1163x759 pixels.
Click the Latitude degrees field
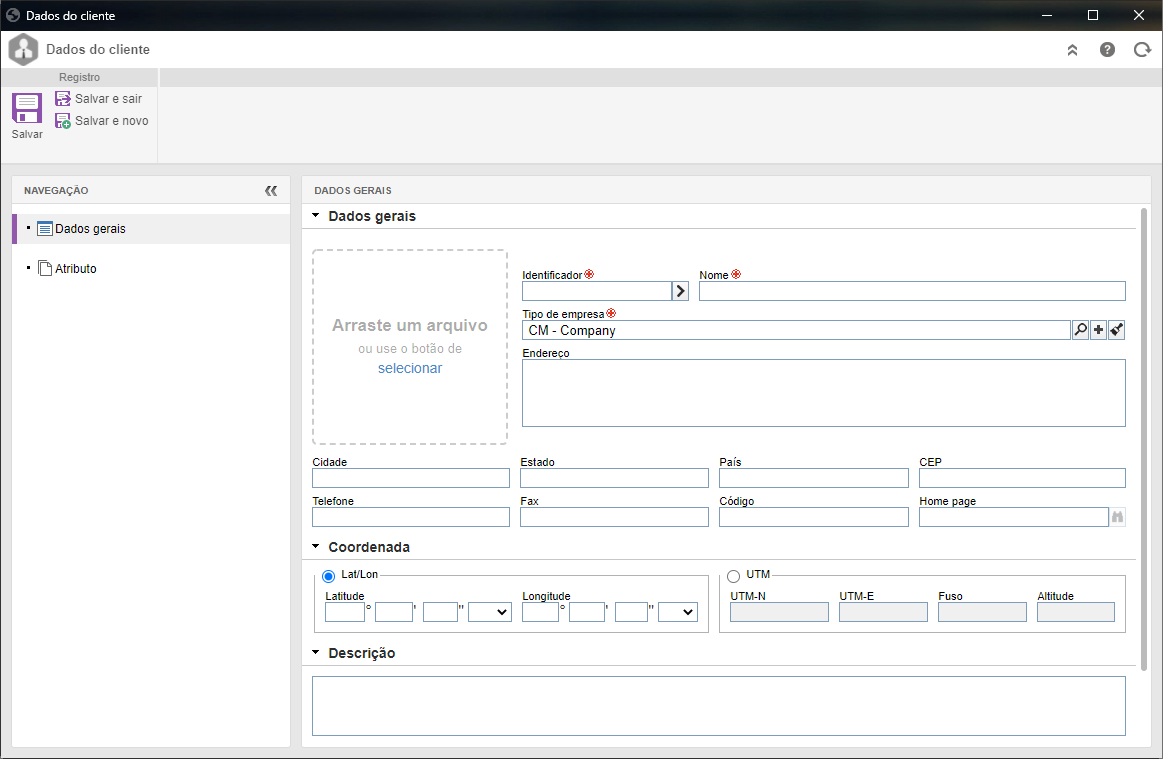point(345,612)
